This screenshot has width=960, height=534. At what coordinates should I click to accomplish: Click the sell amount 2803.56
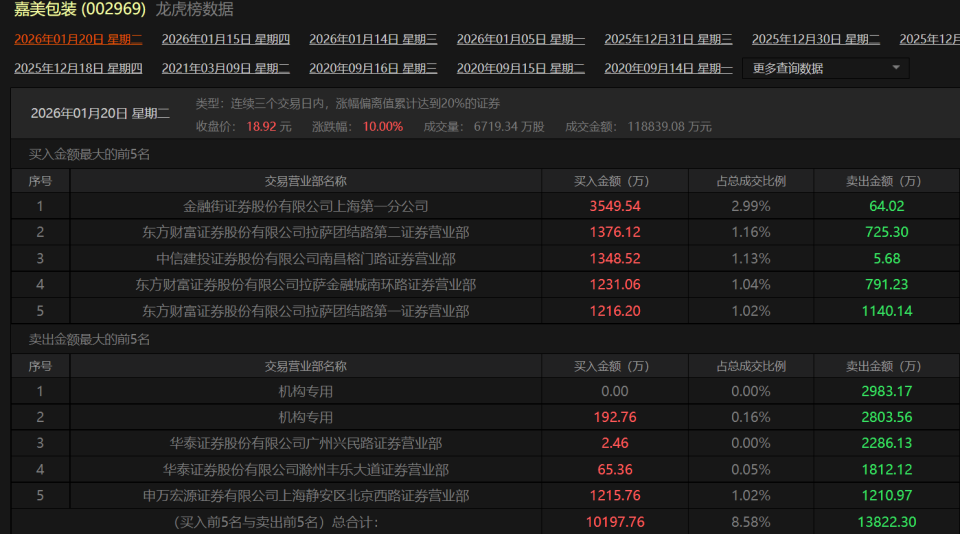click(887, 418)
